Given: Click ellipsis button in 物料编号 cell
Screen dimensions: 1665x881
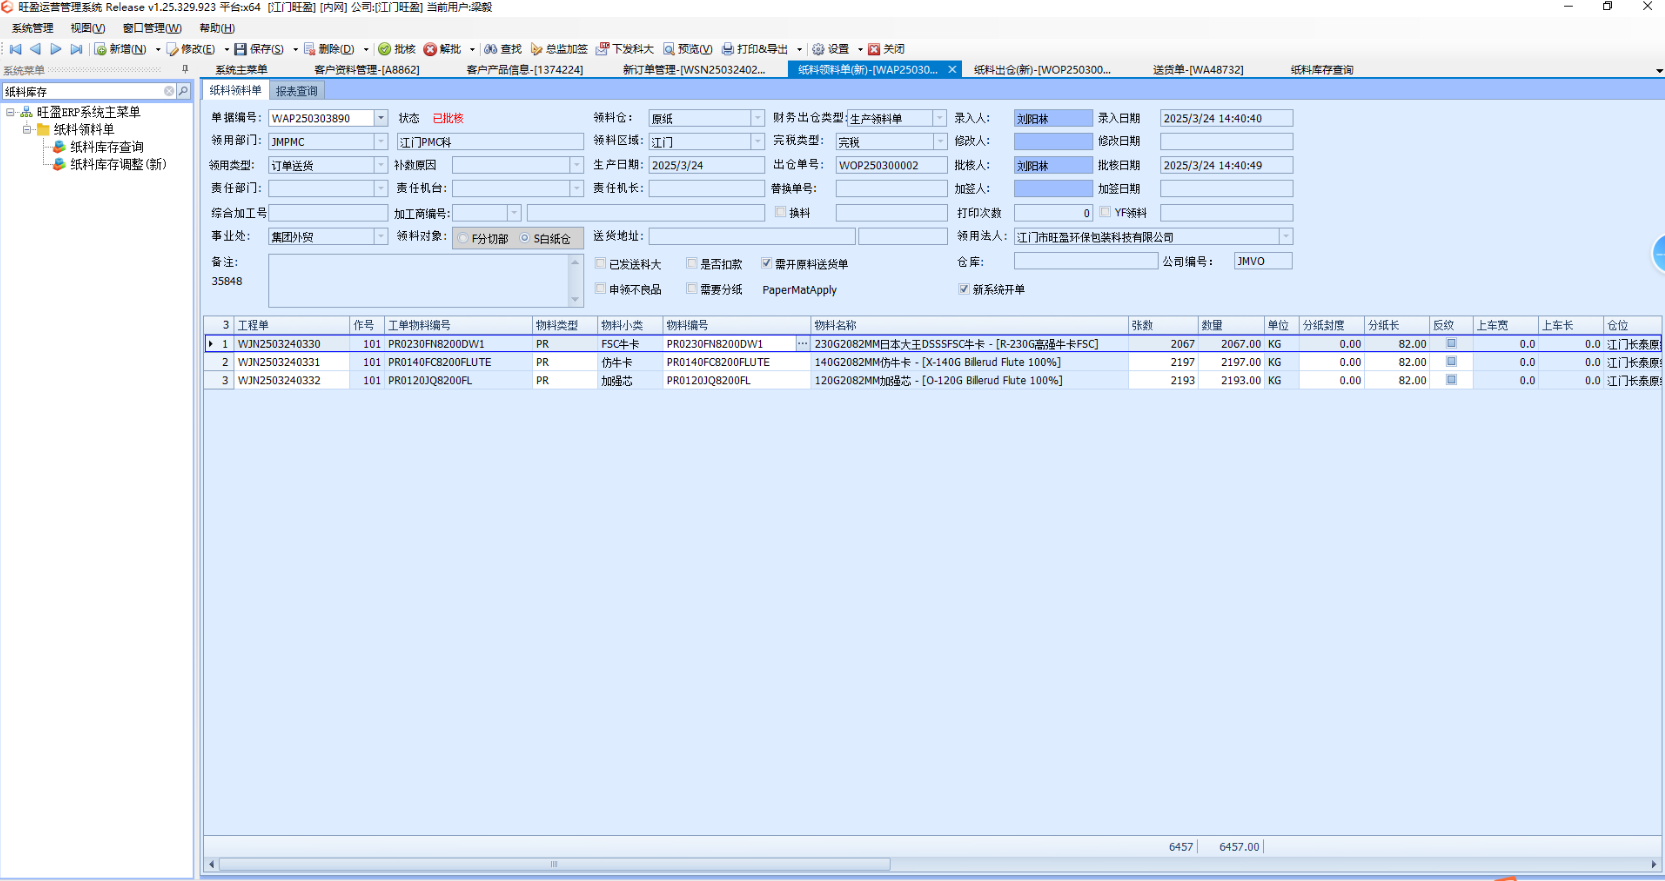Looking at the screenshot, I should click(x=802, y=343).
